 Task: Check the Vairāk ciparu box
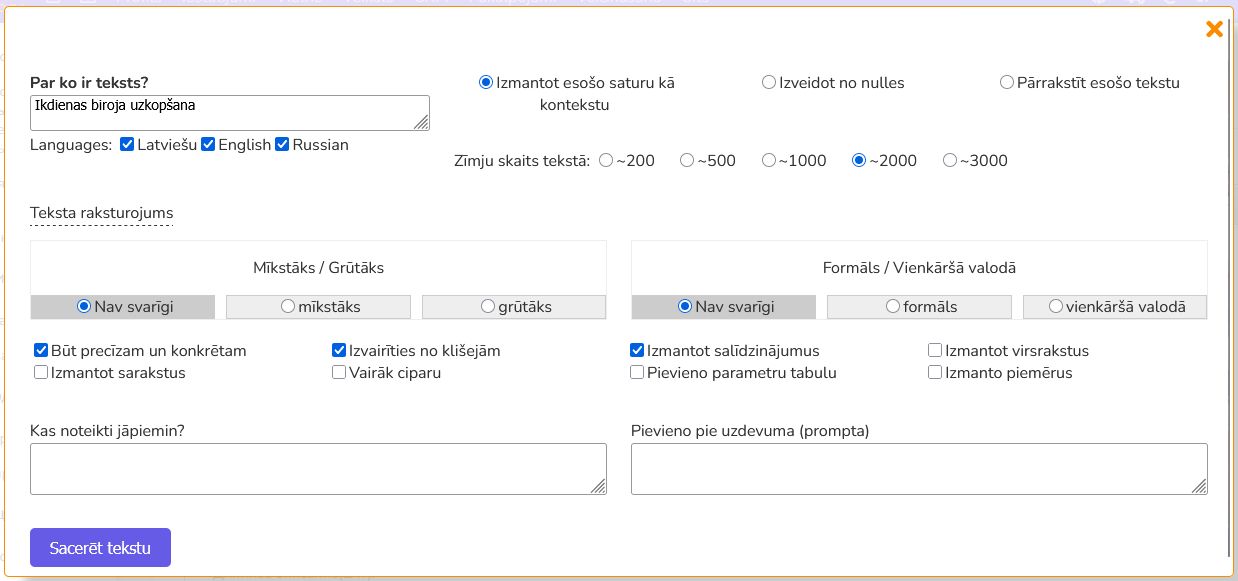point(339,372)
